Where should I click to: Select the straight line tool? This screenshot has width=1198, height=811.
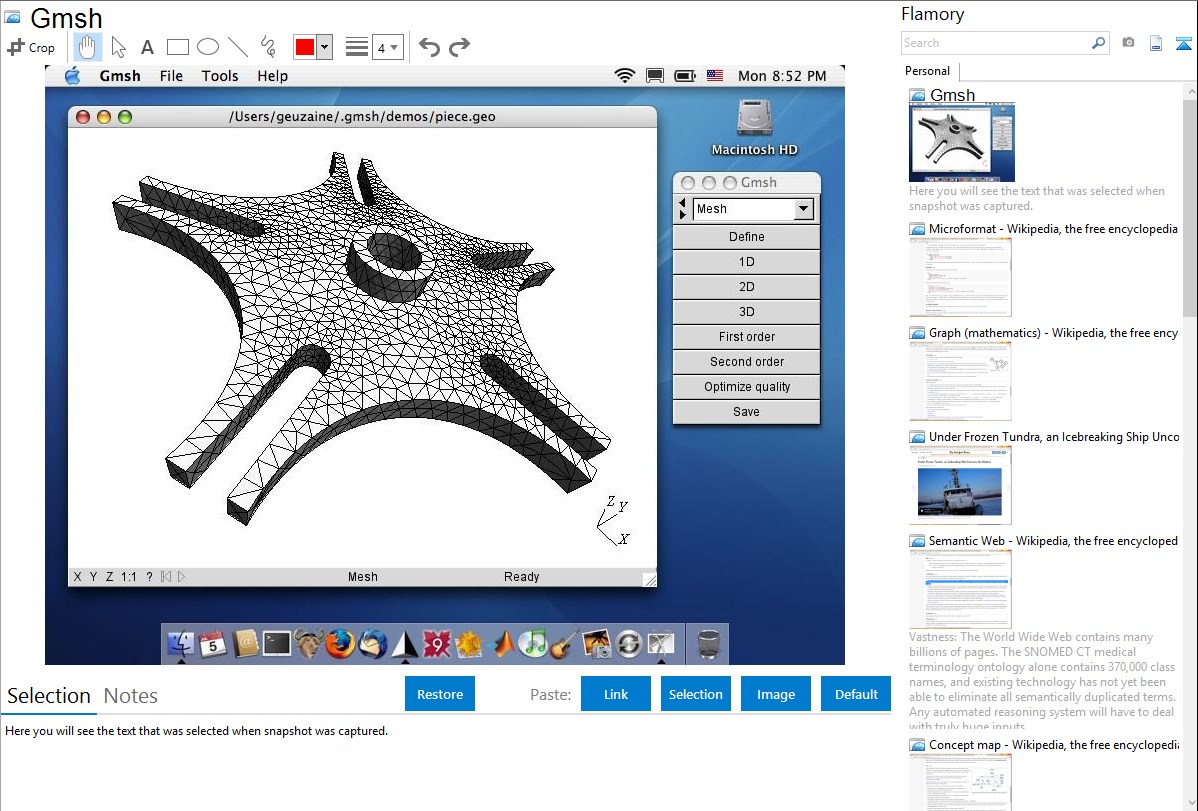click(238, 47)
